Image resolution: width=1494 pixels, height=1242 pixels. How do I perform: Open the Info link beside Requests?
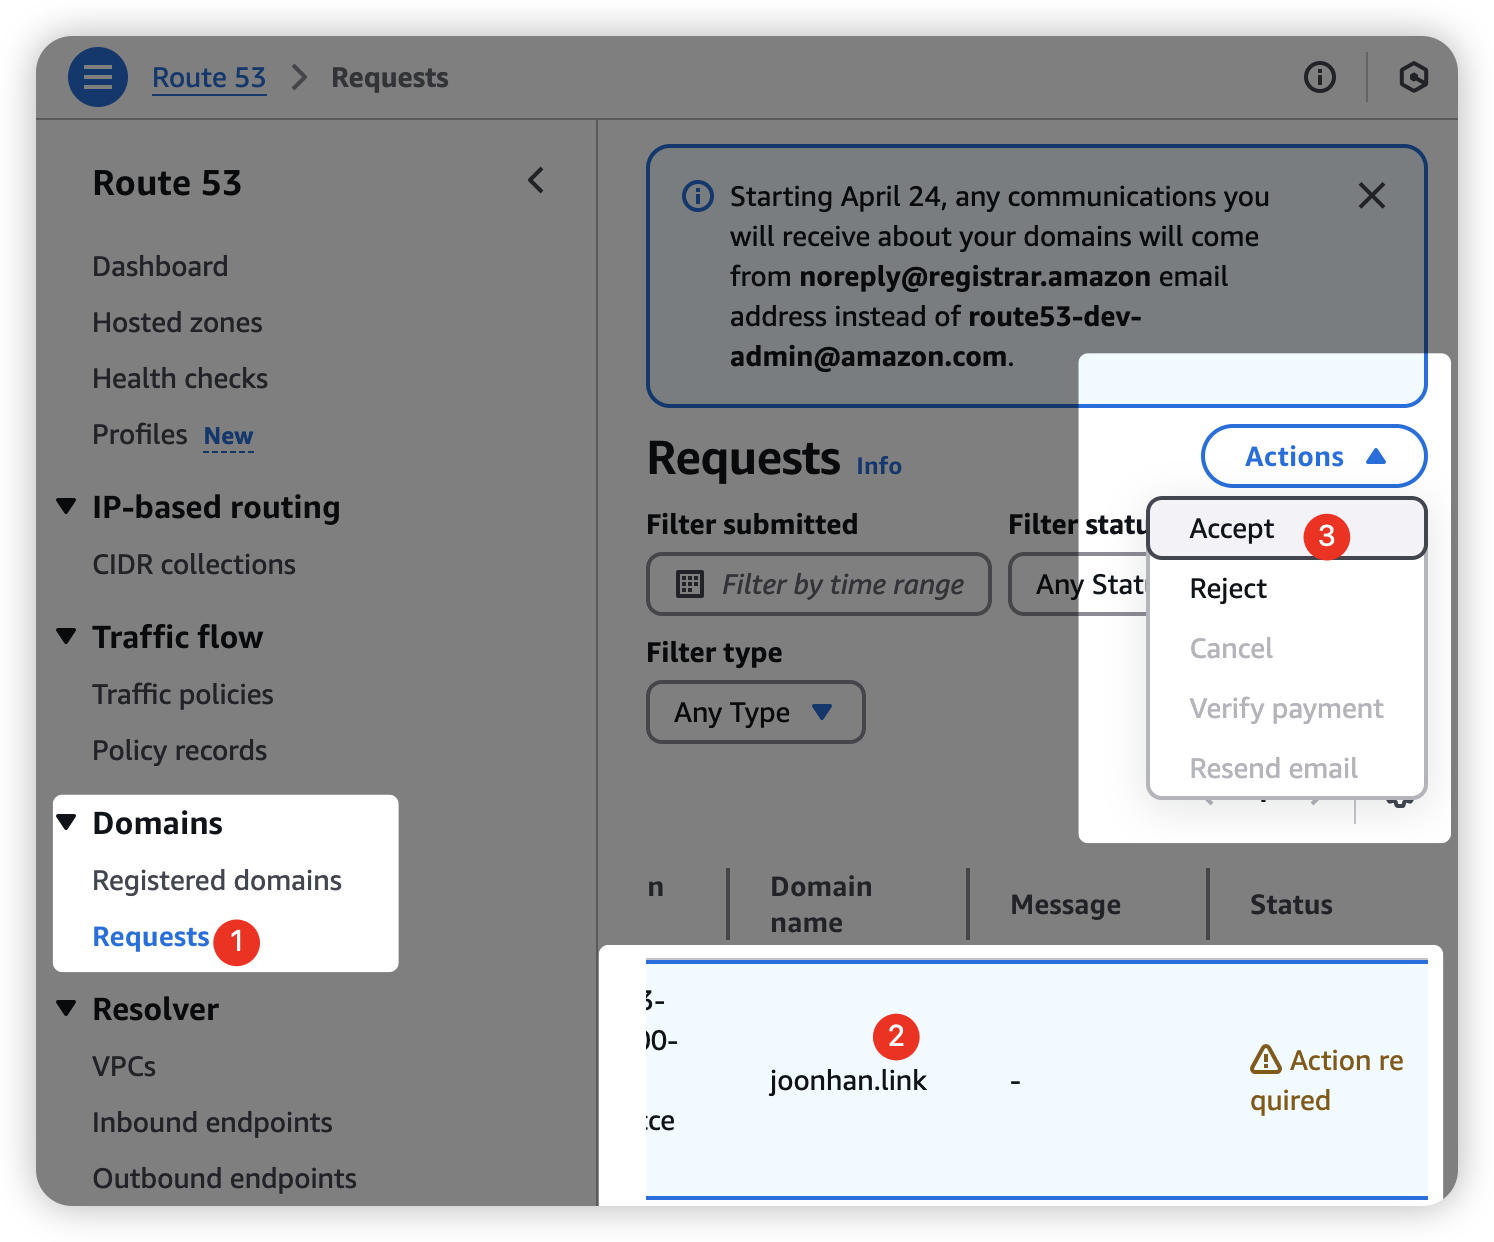click(x=879, y=466)
